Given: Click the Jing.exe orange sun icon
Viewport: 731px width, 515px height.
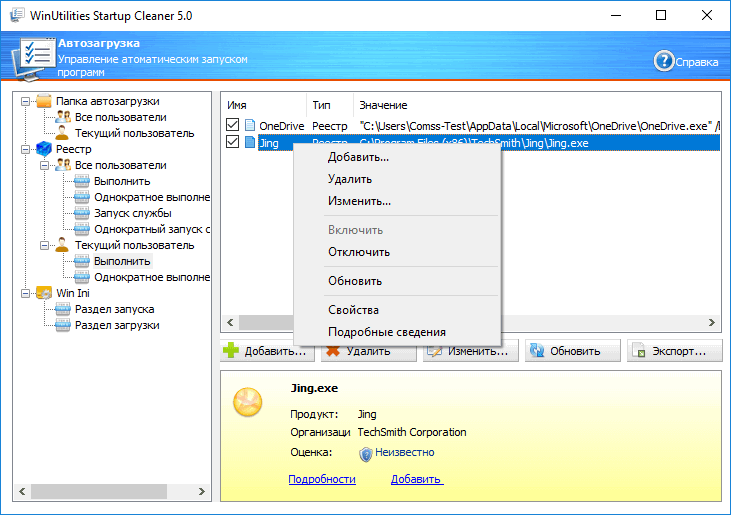Looking at the screenshot, I should [248, 402].
